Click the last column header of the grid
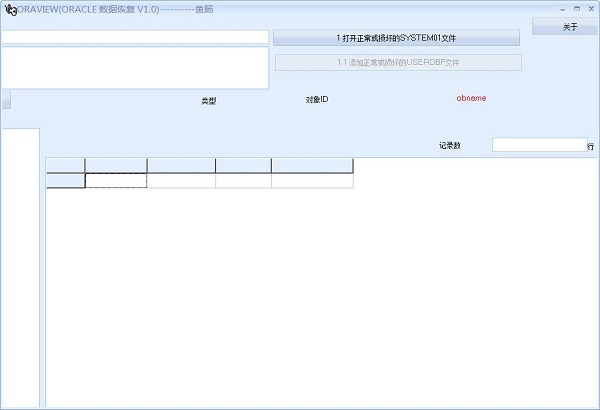Viewport: 600px width, 410px height. [x=312, y=166]
